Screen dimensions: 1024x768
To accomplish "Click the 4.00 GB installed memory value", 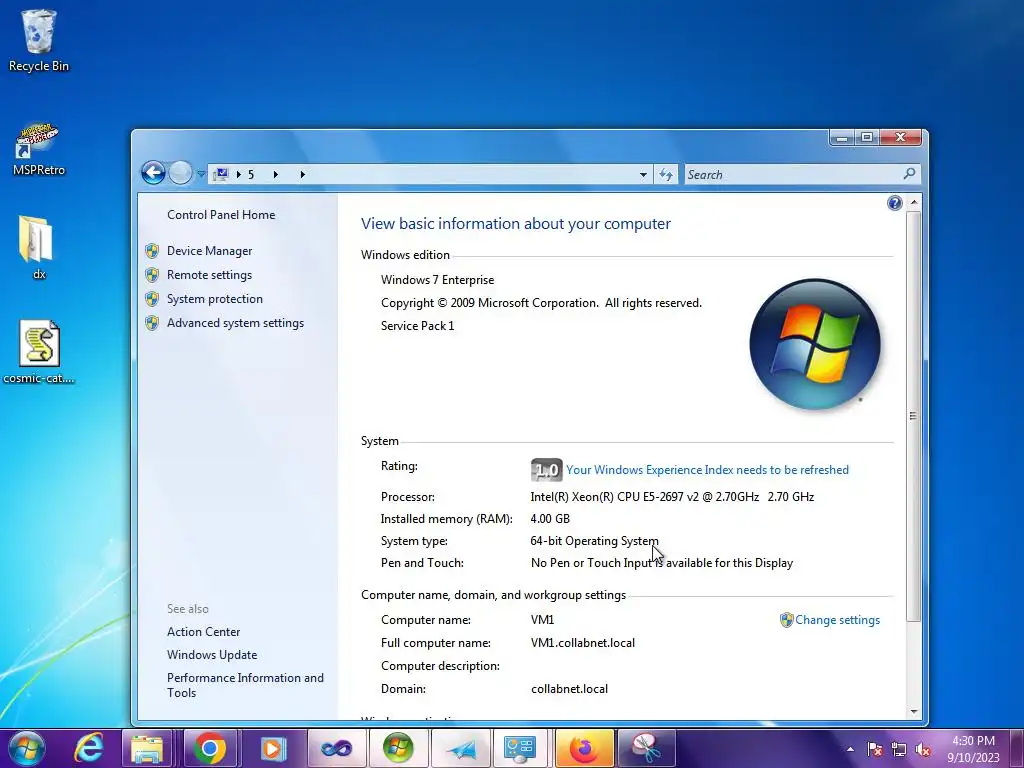I will 550,519.
